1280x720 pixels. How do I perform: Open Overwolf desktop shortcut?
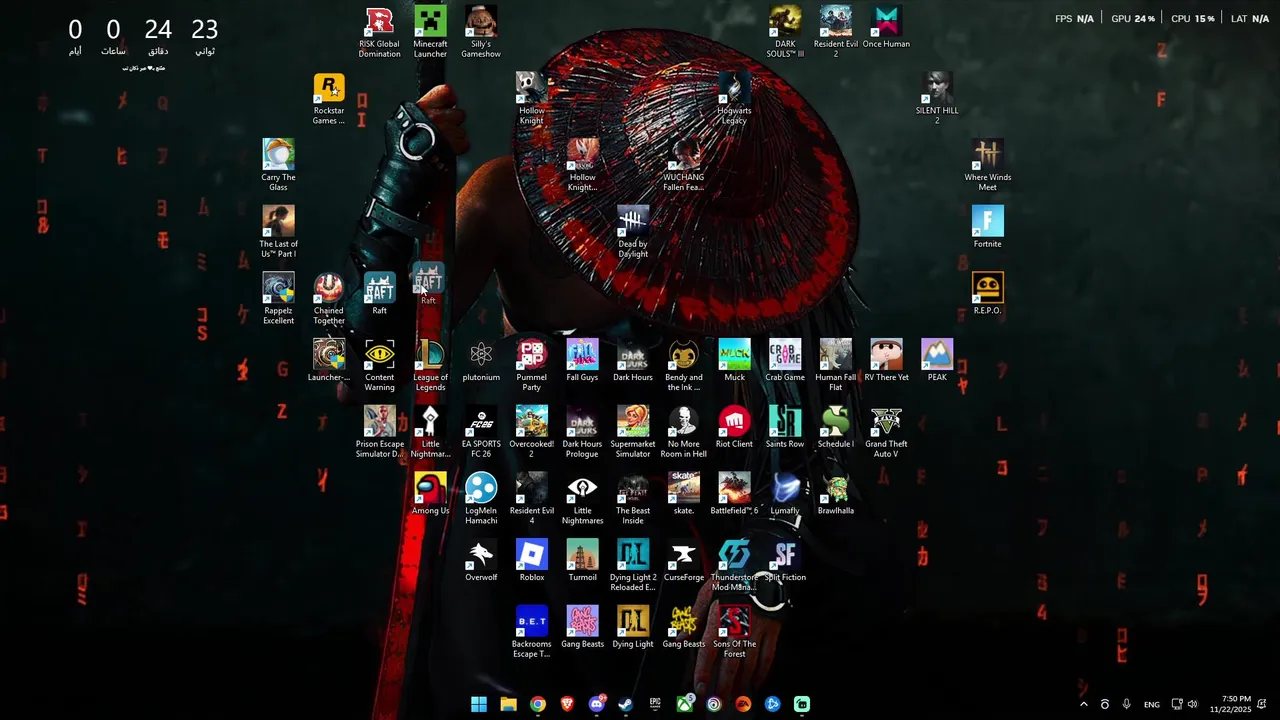tap(481, 561)
